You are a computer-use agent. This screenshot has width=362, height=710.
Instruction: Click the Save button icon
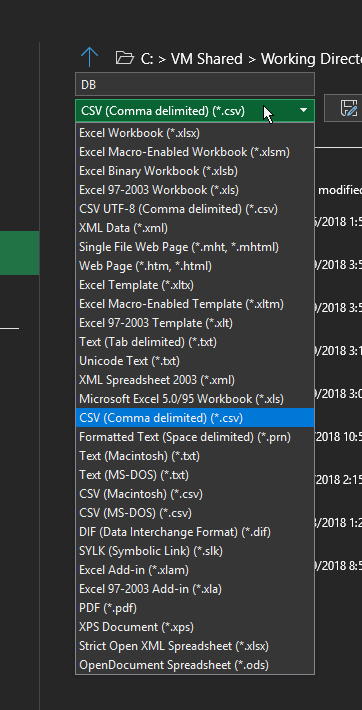pos(348,109)
